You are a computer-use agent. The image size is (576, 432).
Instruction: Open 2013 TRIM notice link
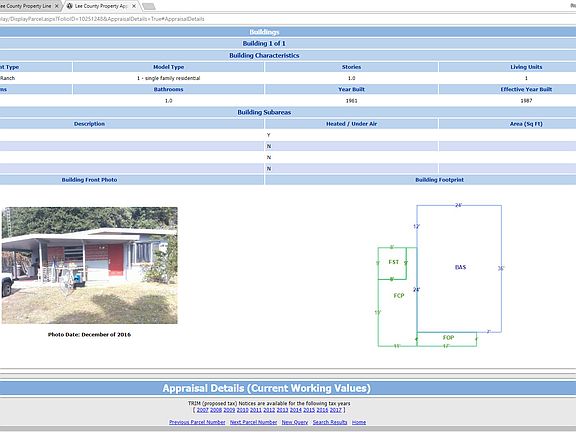tap(282, 410)
